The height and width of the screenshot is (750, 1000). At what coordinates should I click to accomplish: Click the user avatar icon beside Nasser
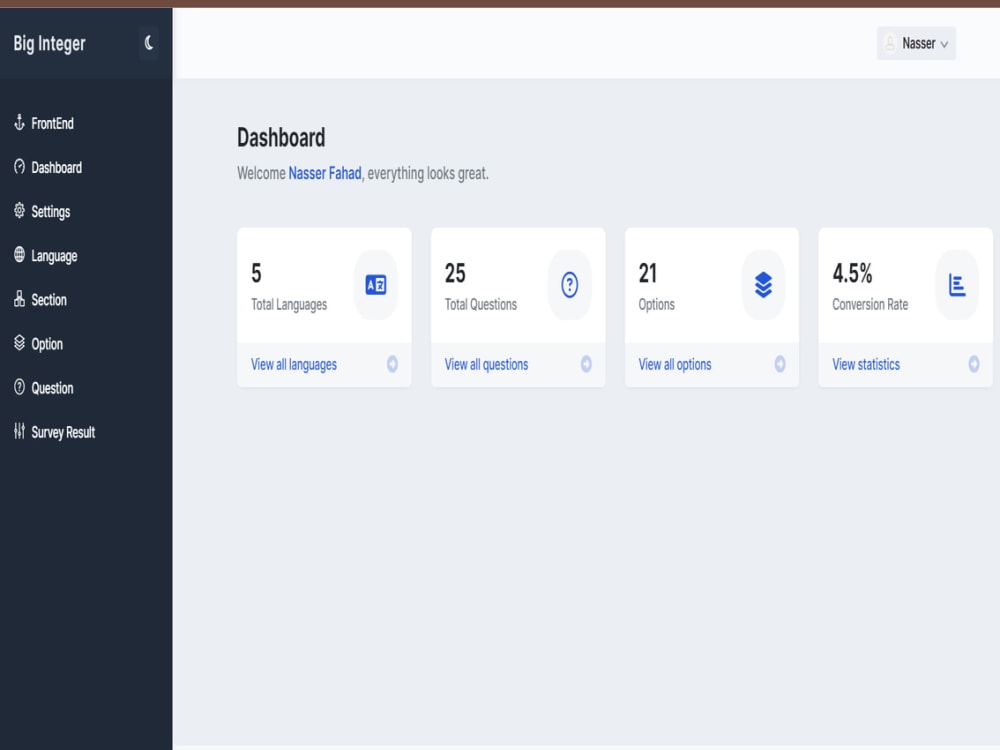pyautogui.click(x=890, y=43)
